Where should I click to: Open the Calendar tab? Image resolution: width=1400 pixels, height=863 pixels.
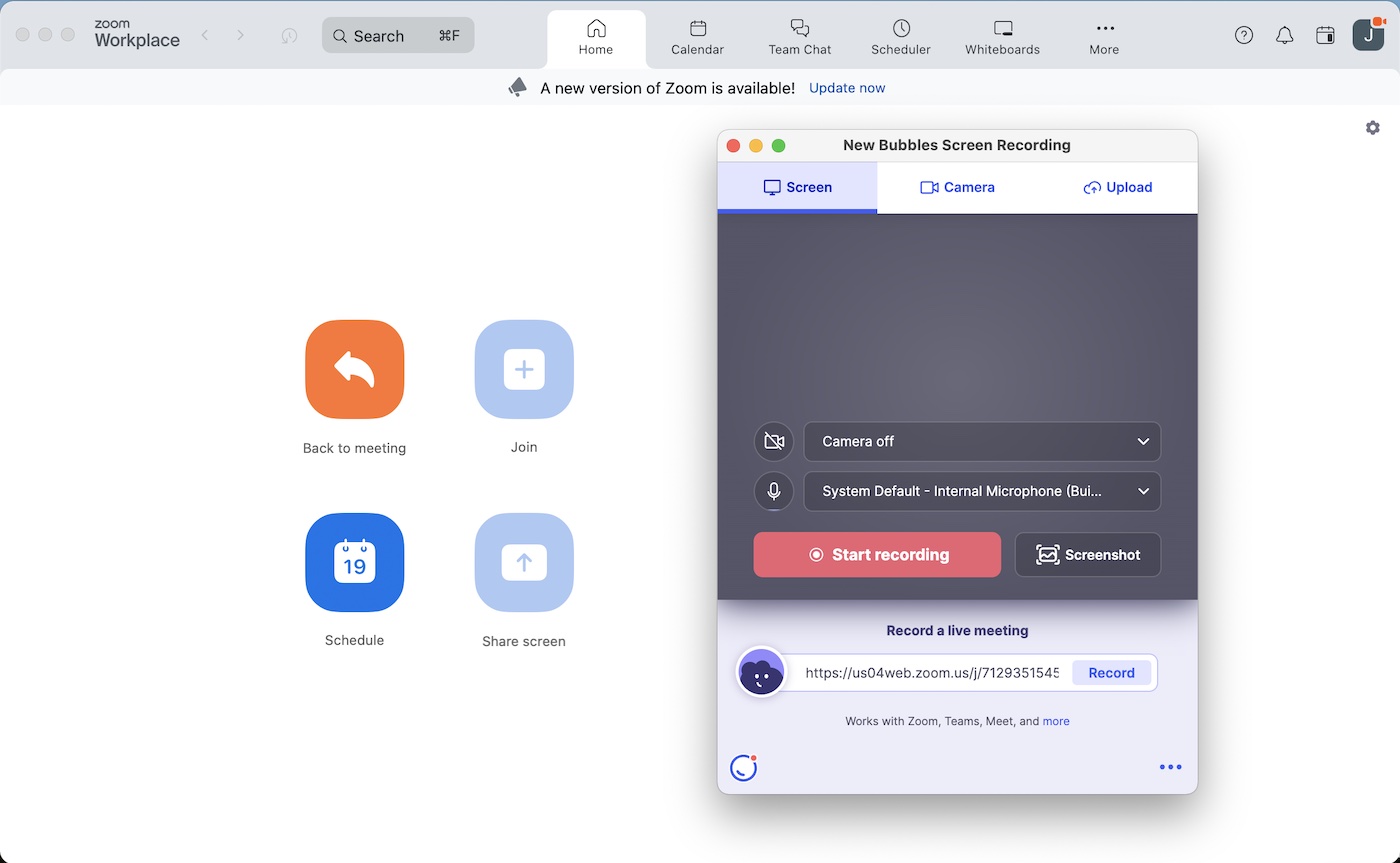(x=697, y=38)
